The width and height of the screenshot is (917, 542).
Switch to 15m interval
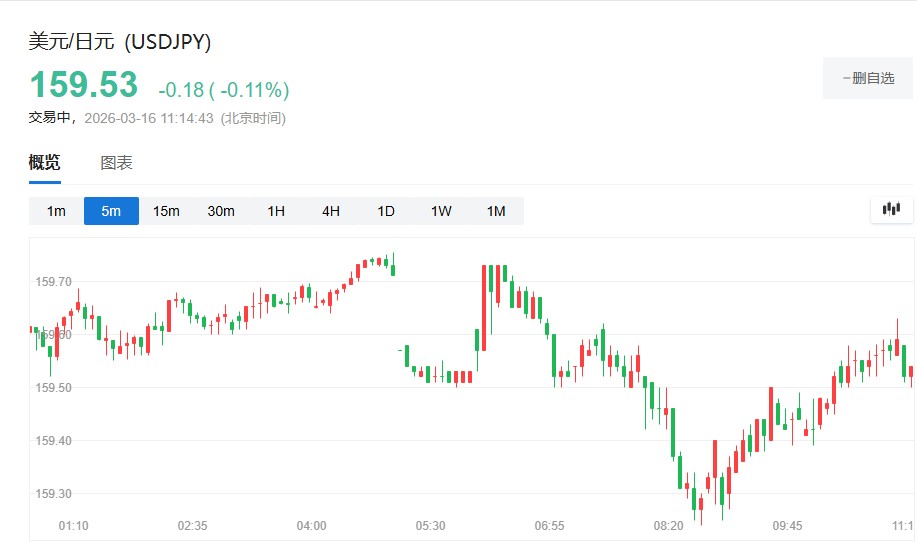166,211
